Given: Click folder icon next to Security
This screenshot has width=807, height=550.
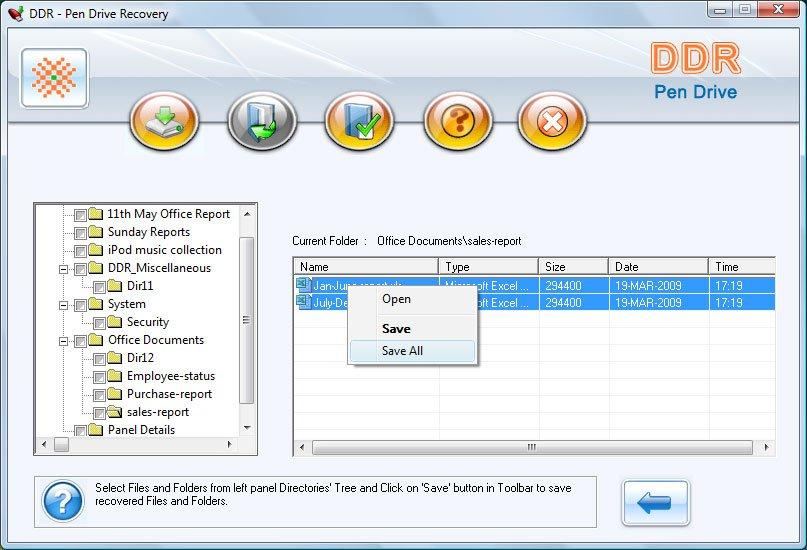Looking at the screenshot, I should point(114,322).
